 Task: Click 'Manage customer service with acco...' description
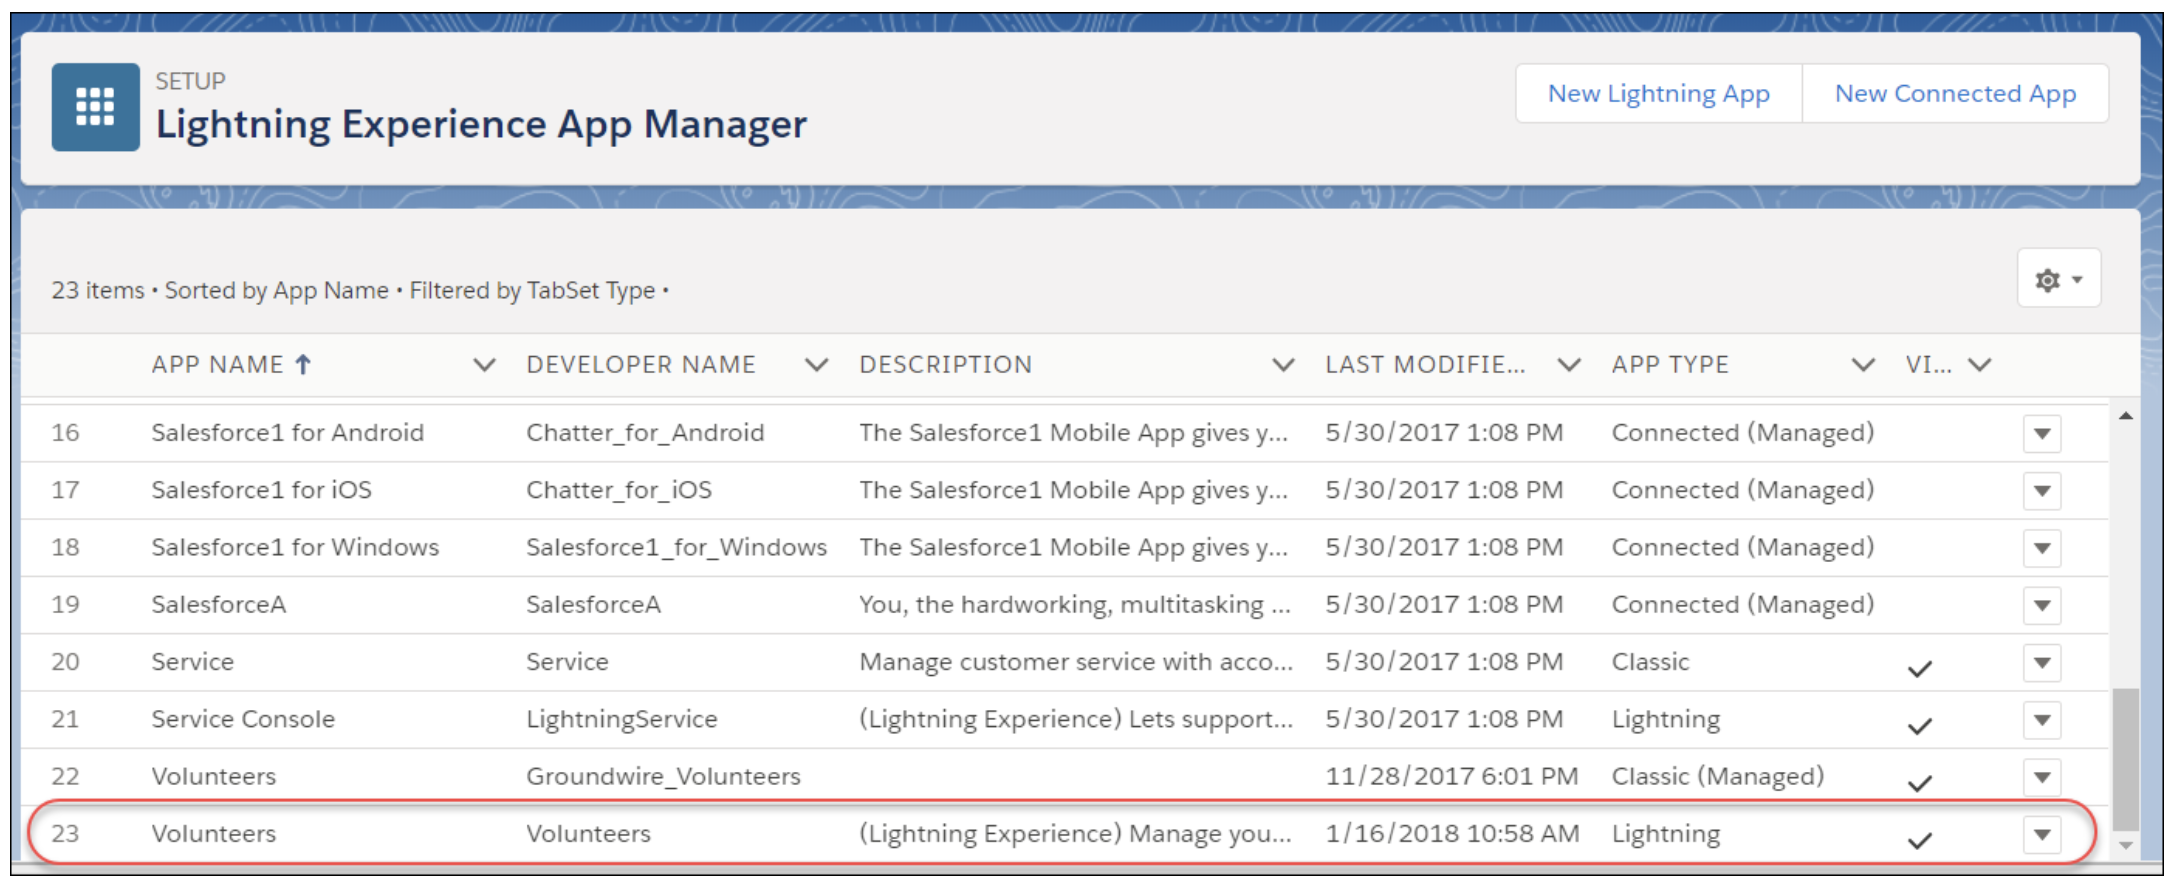[1076, 662]
